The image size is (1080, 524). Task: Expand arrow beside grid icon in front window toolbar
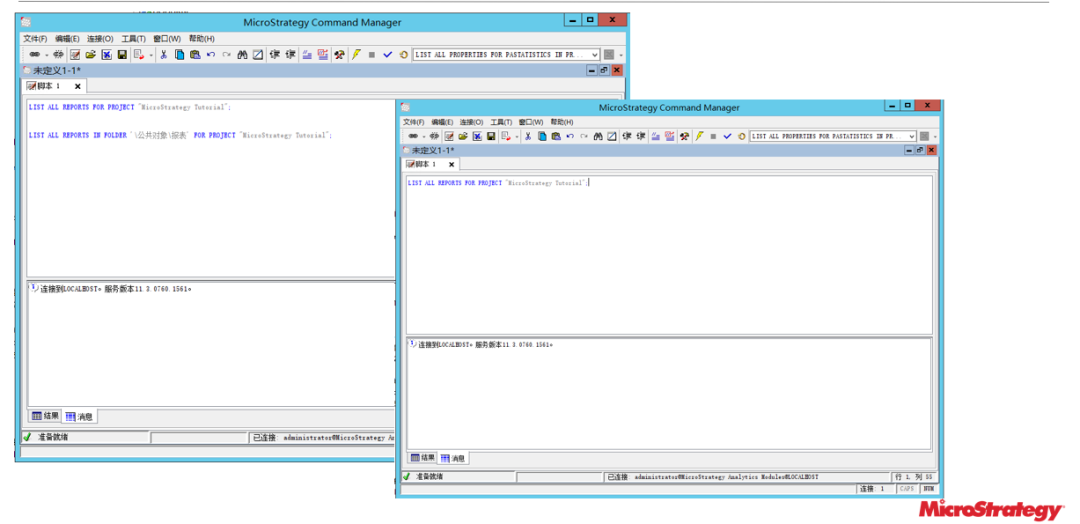point(935,137)
